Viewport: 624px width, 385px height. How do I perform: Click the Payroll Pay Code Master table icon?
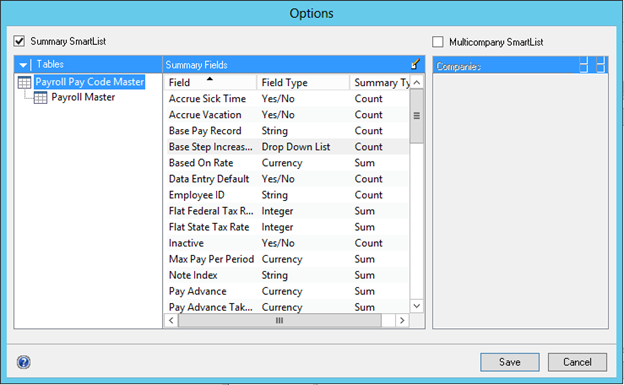(24, 82)
